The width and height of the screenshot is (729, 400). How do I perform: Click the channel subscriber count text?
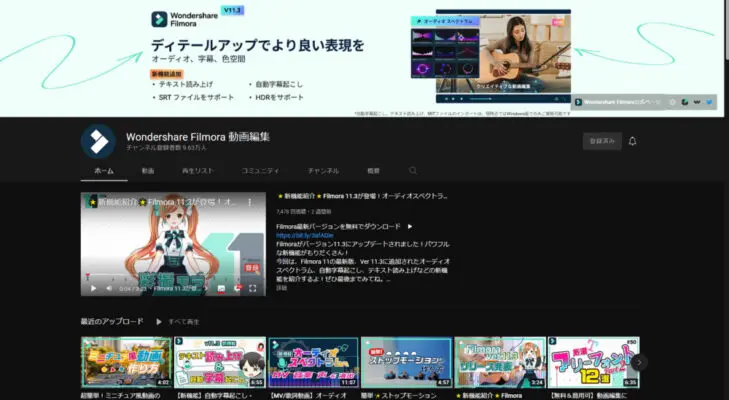coord(166,148)
